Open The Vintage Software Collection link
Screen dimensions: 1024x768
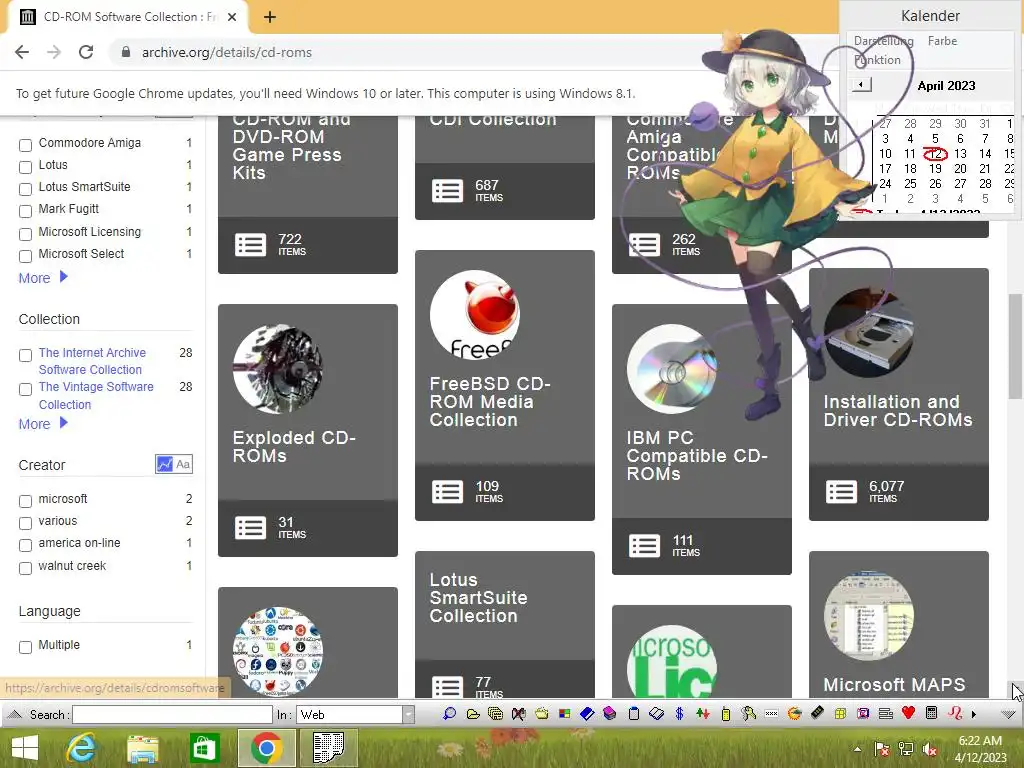click(x=96, y=396)
